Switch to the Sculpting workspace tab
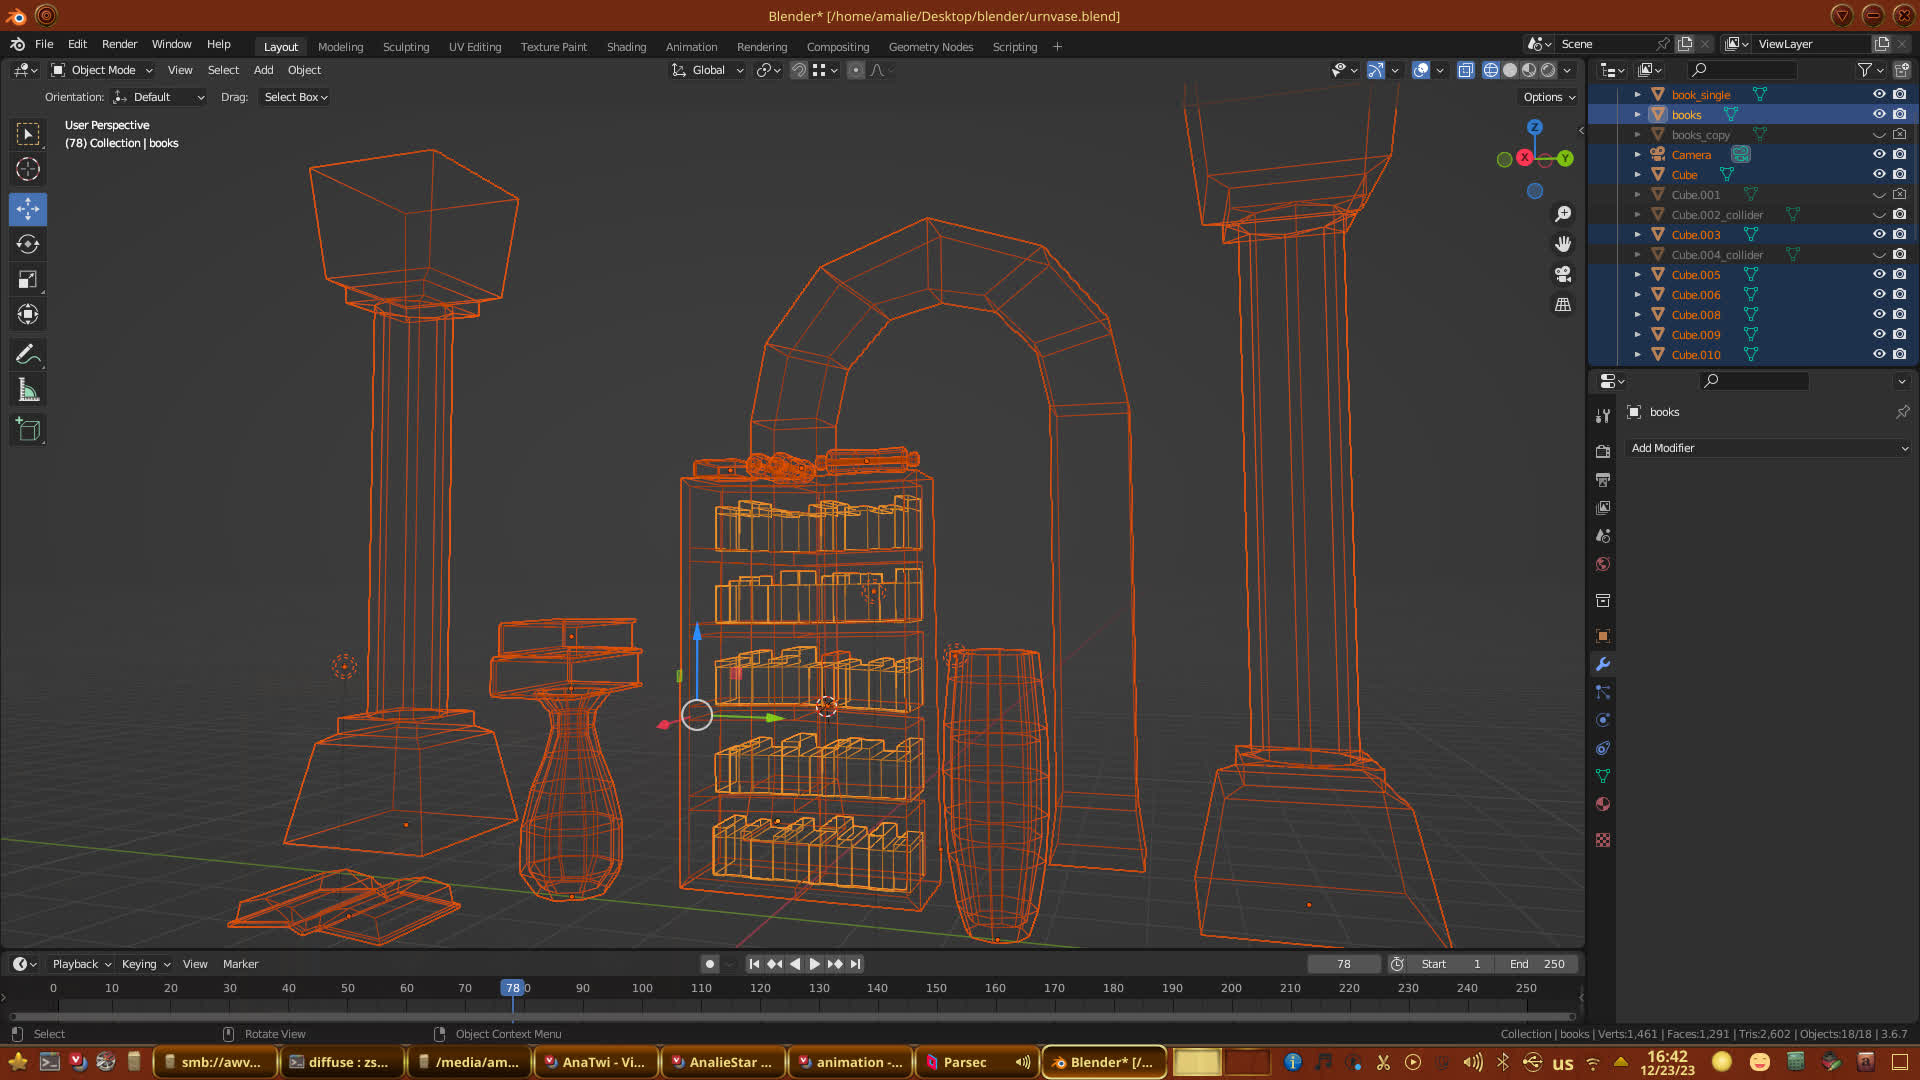The height and width of the screenshot is (1080, 1920). [405, 46]
